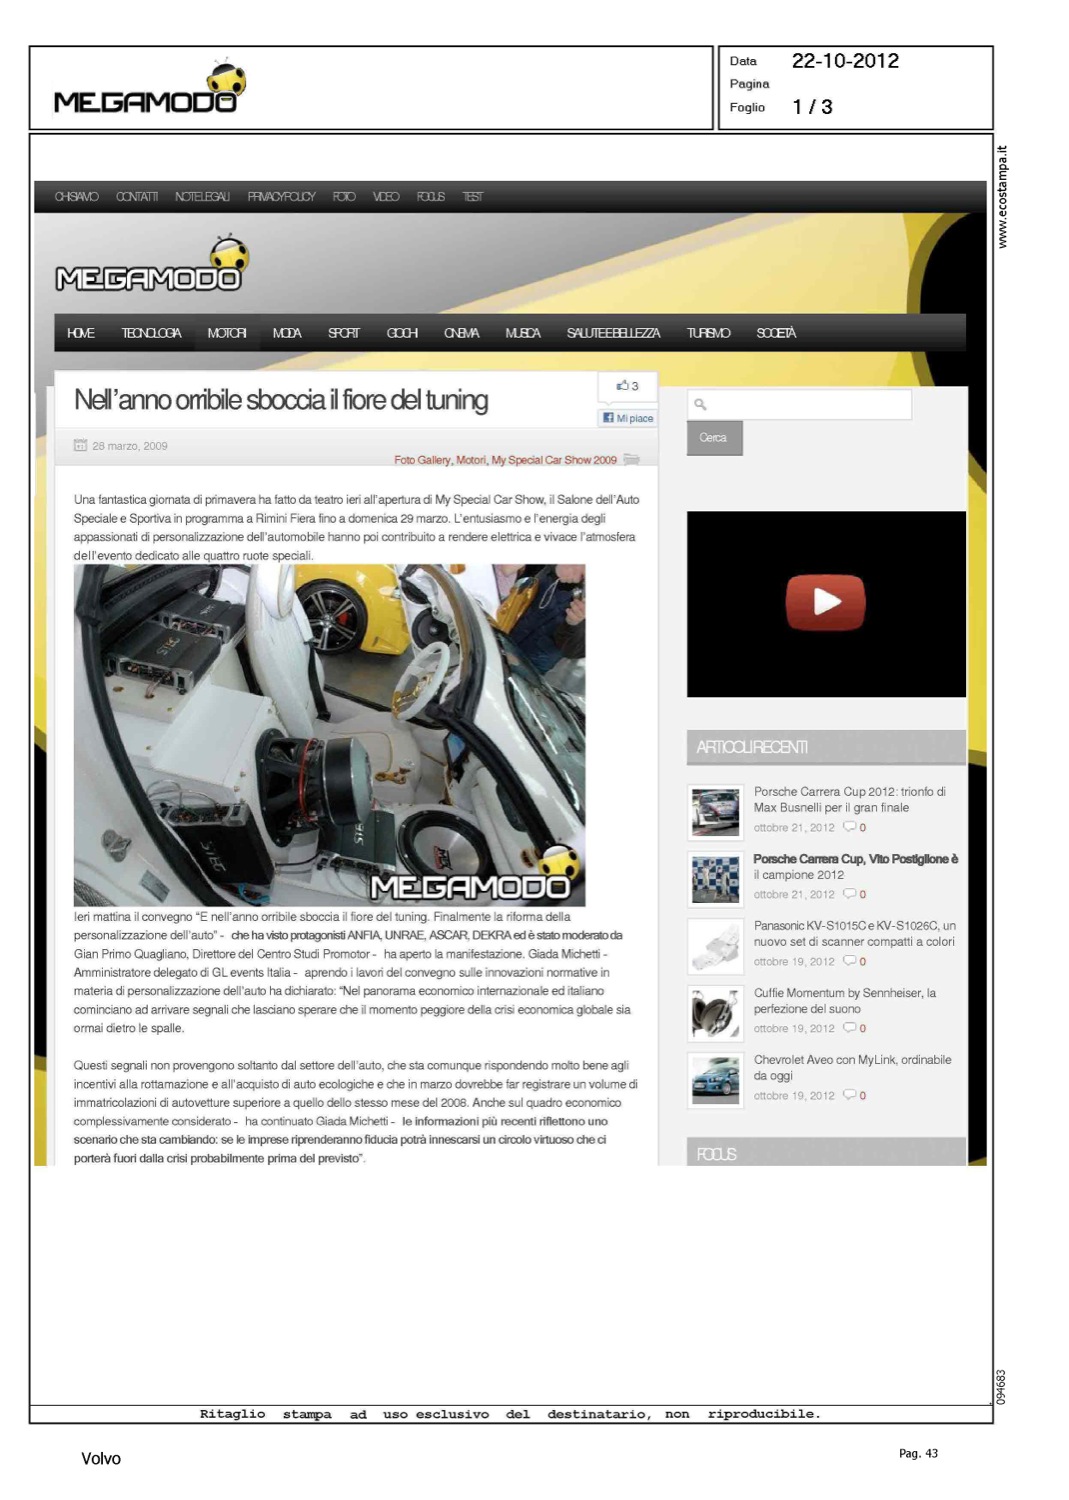The height and width of the screenshot is (1500, 1069).
Task: Open CONTATTI in the top bar
Action: [x=137, y=197]
